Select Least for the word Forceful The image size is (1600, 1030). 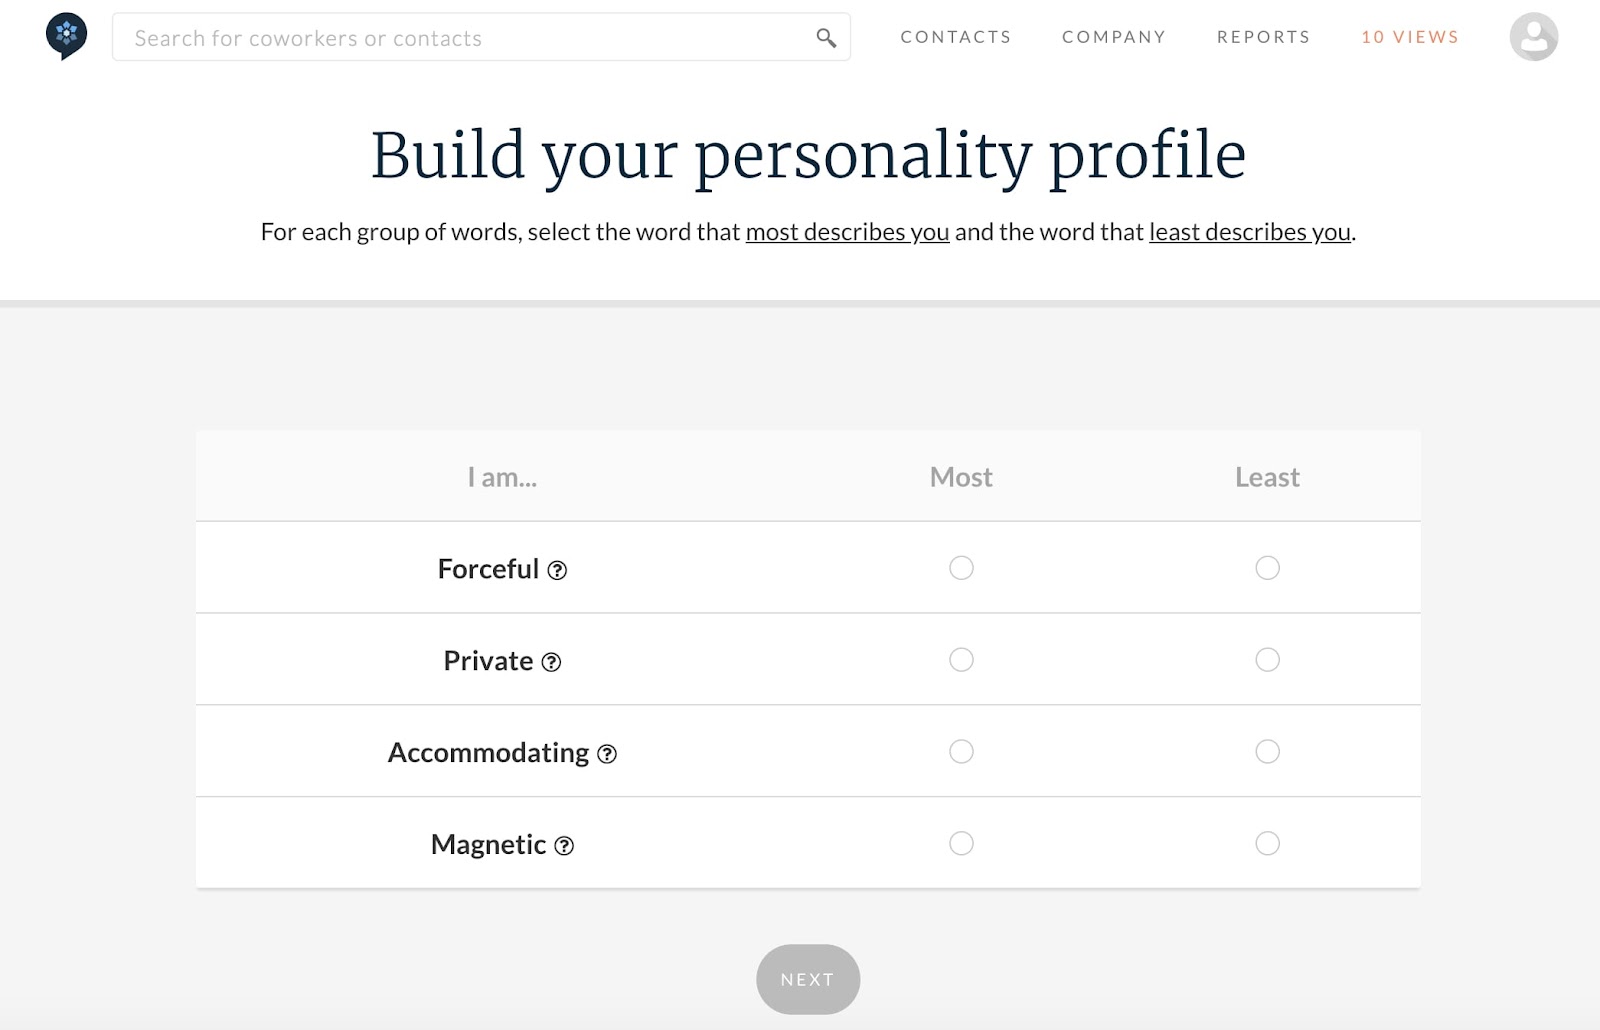(1268, 567)
